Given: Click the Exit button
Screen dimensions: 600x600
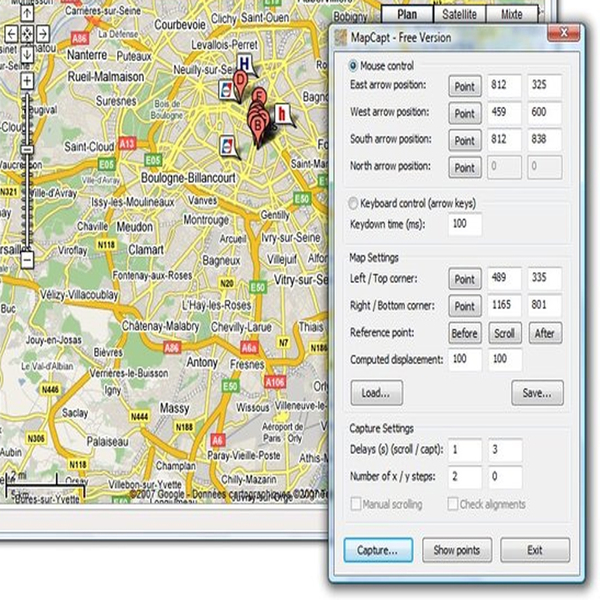Looking at the screenshot, I should 535,550.
